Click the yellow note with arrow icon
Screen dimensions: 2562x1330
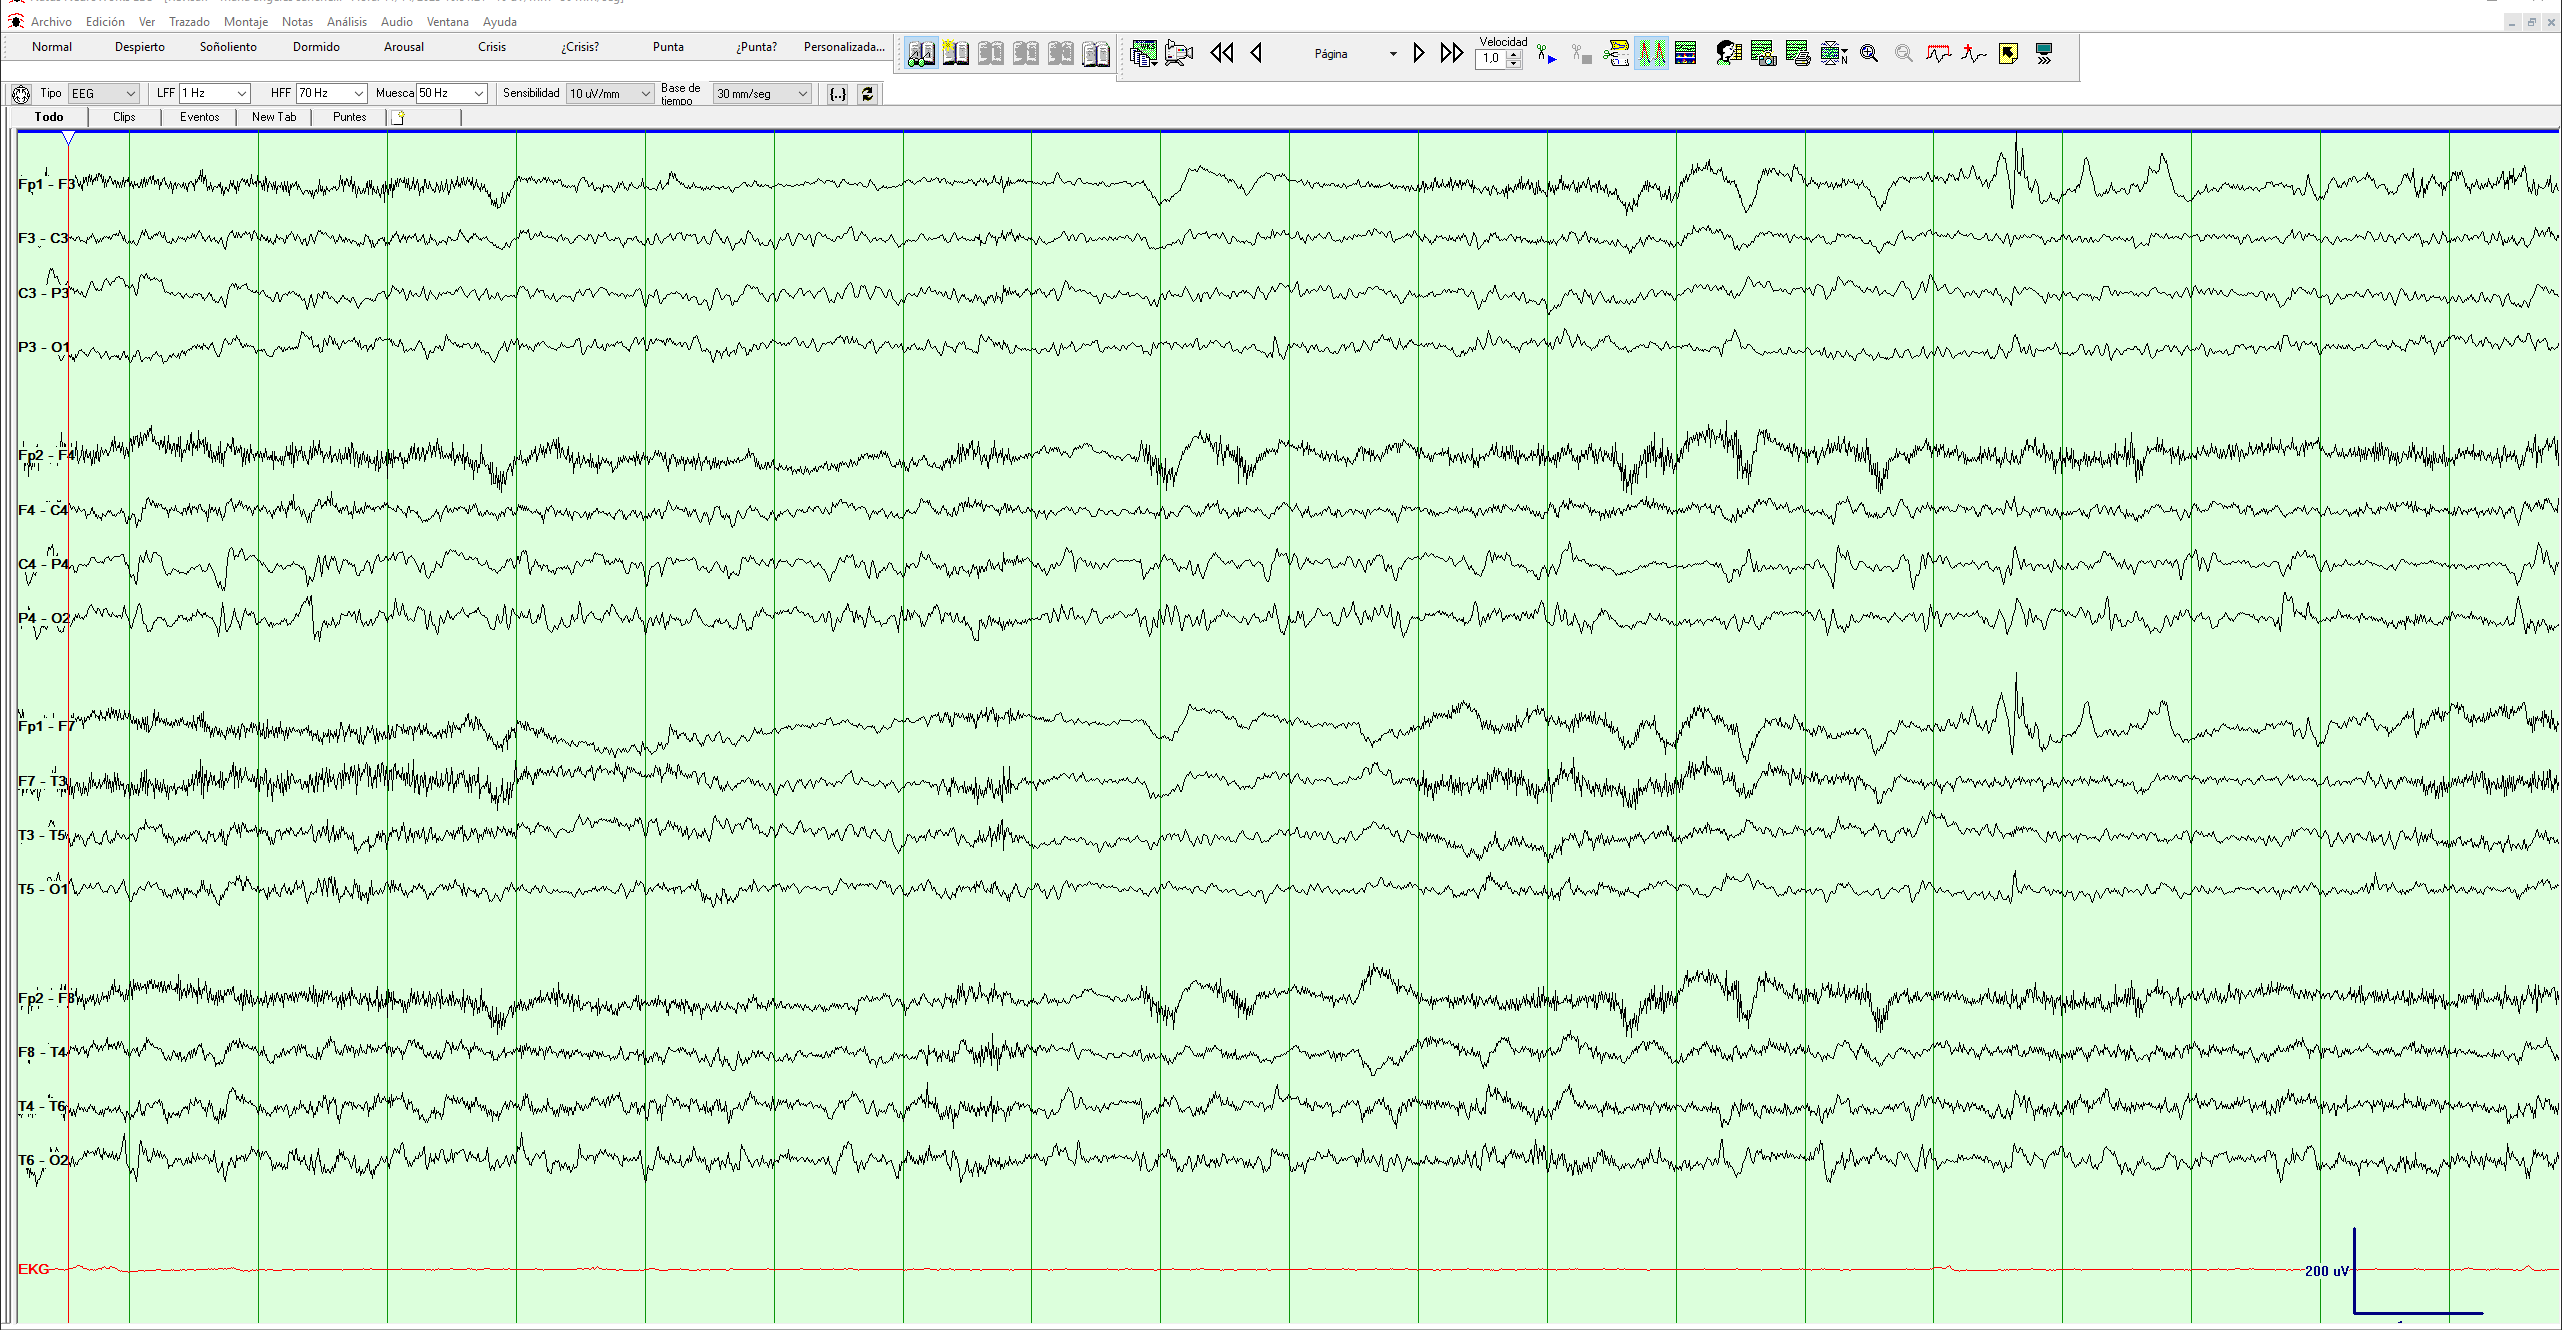pyautogui.click(x=2008, y=53)
